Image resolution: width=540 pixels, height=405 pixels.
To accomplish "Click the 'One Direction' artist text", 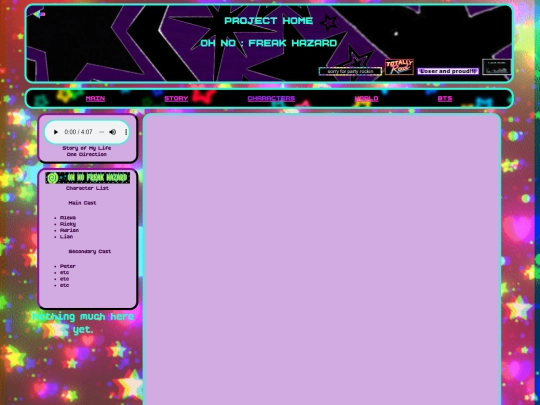I will coord(87,154).
